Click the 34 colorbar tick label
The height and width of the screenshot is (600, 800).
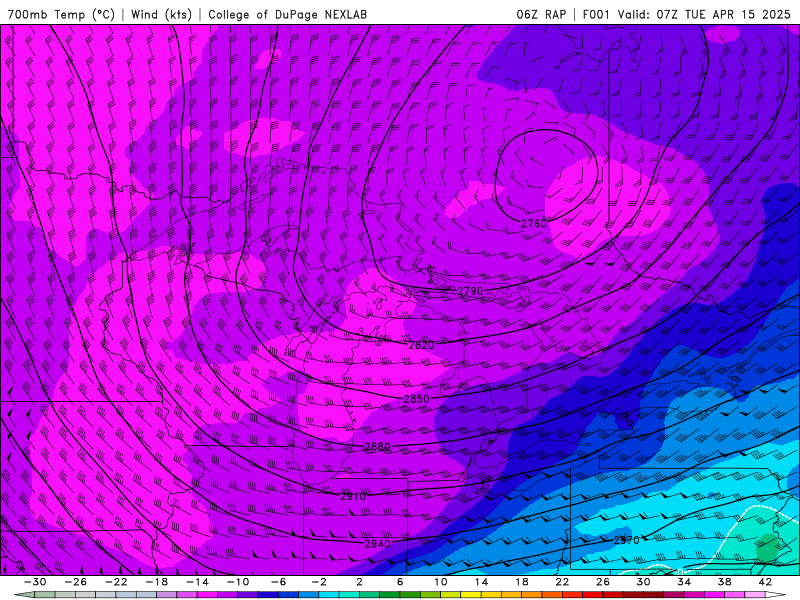(684, 582)
